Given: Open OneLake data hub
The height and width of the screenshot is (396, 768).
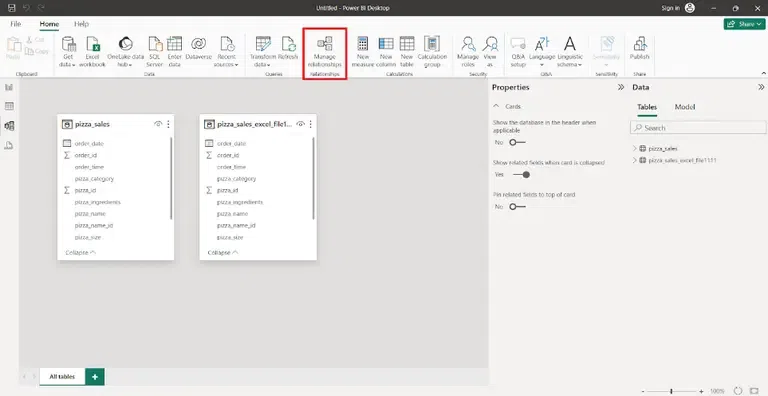Looking at the screenshot, I should (x=125, y=51).
